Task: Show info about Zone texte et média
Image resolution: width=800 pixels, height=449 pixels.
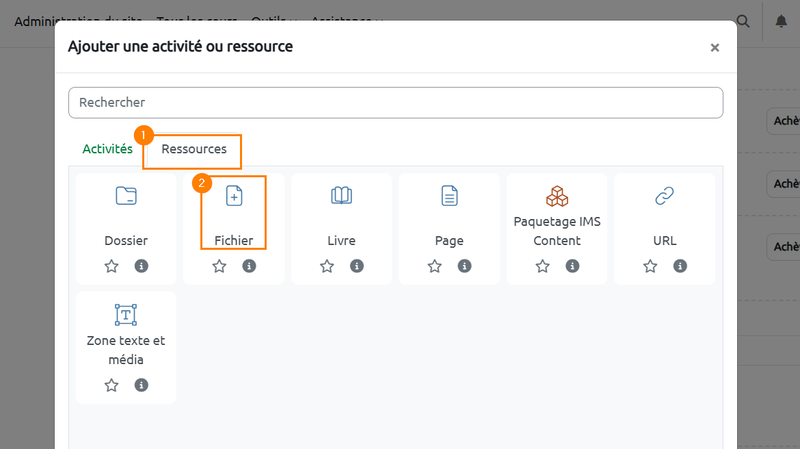Action: (141, 385)
